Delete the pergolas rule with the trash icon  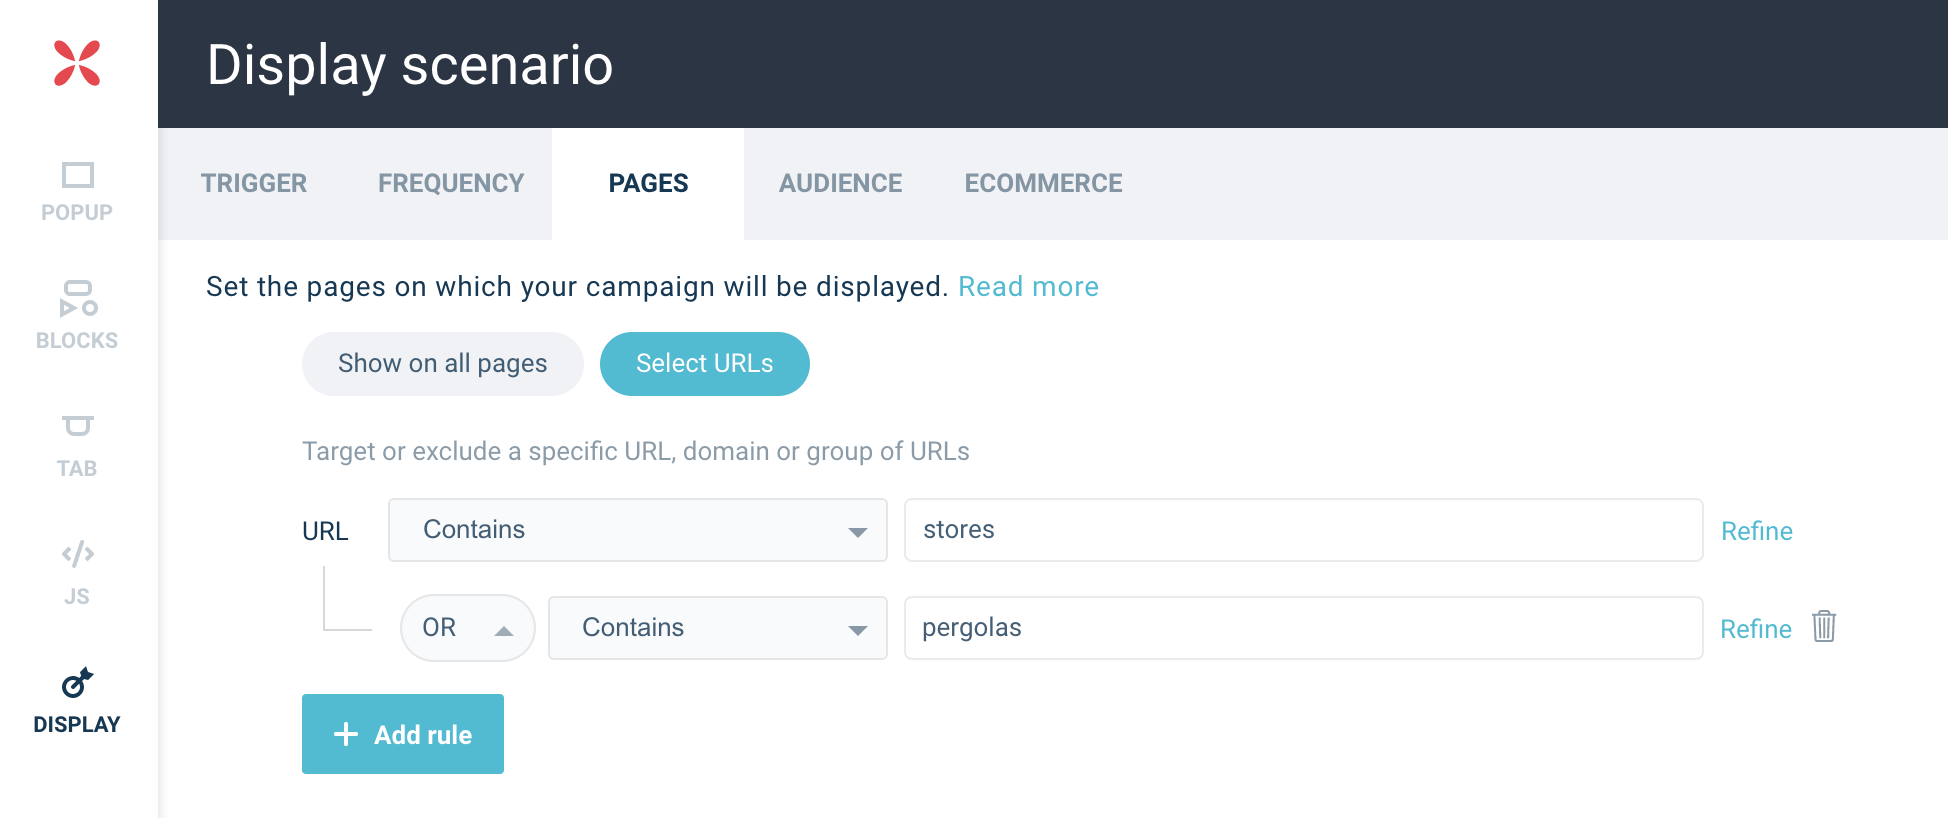[x=1824, y=627]
